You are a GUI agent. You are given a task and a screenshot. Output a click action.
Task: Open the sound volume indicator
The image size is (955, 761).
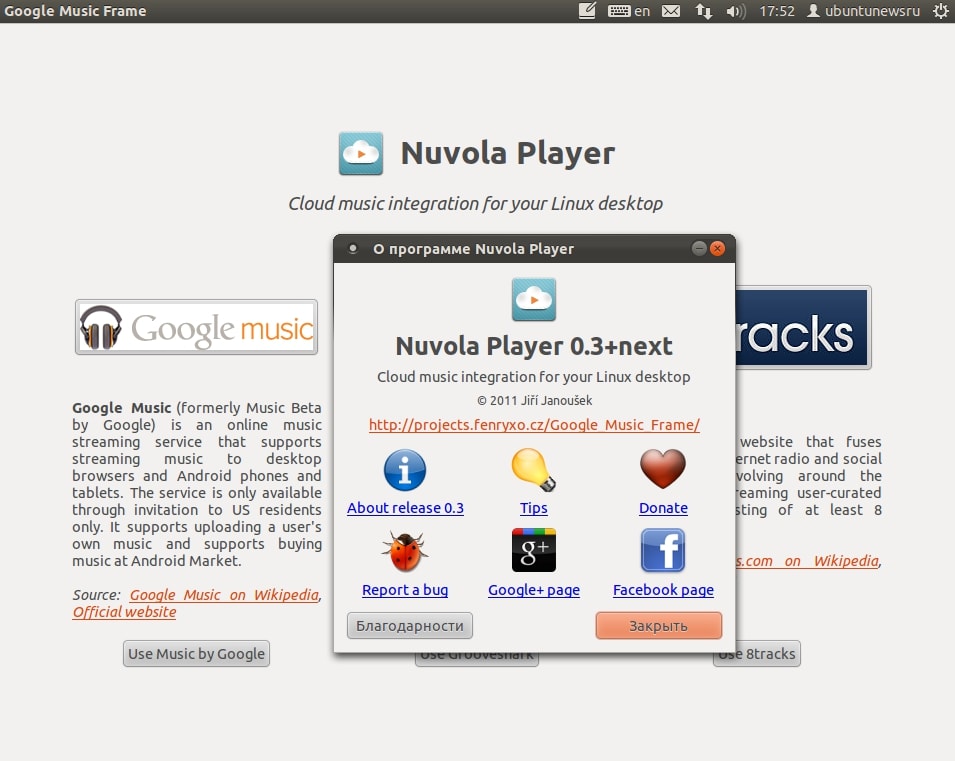736,11
